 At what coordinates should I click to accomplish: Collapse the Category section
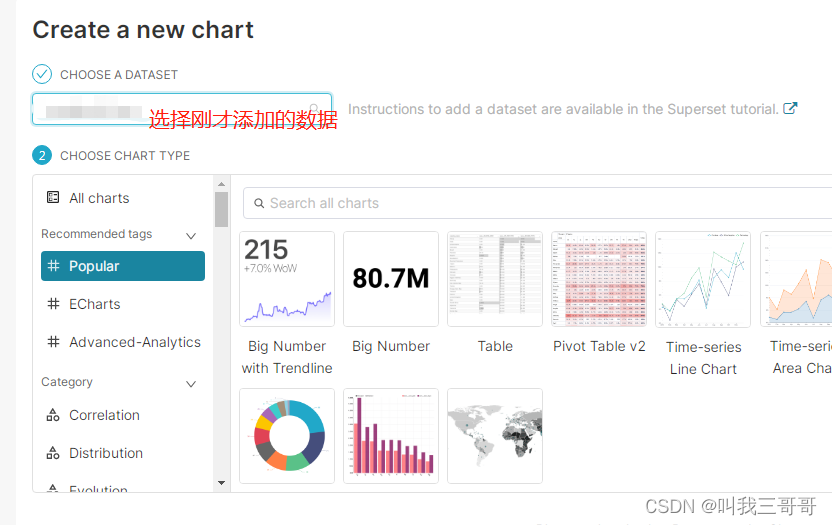pyautogui.click(x=191, y=383)
